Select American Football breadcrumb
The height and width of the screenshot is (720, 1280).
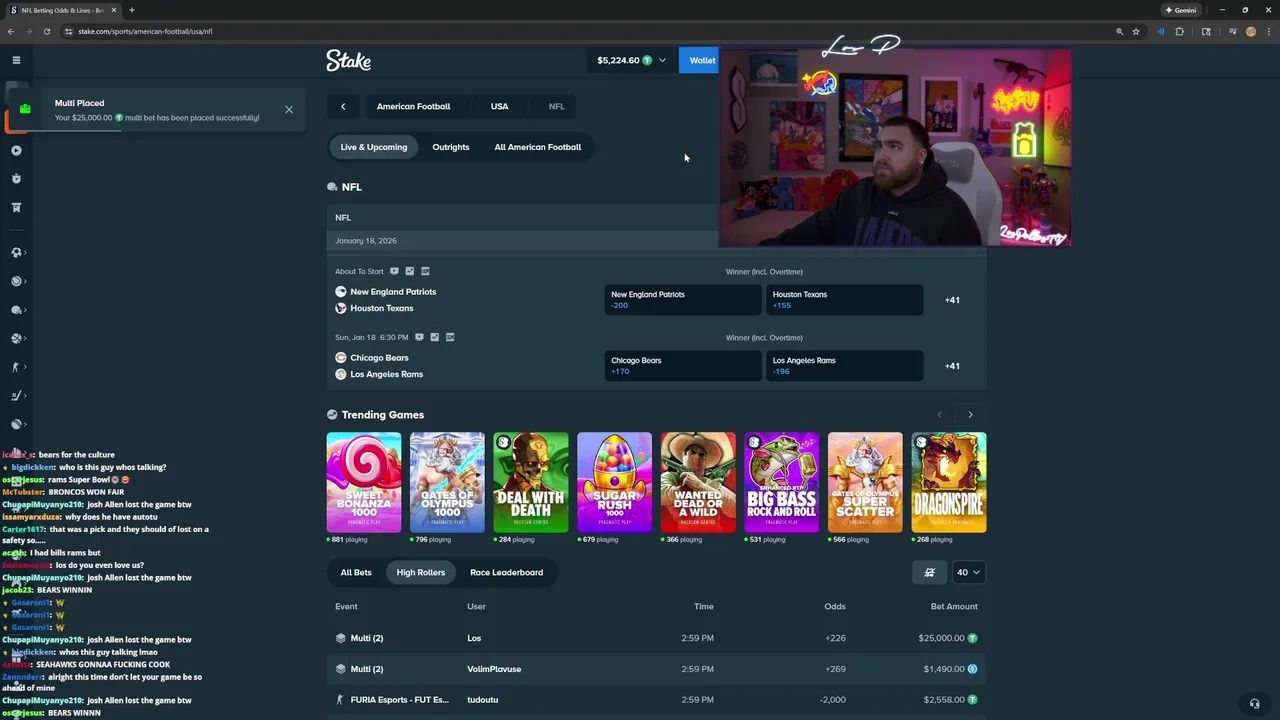[x=413, y=106]
